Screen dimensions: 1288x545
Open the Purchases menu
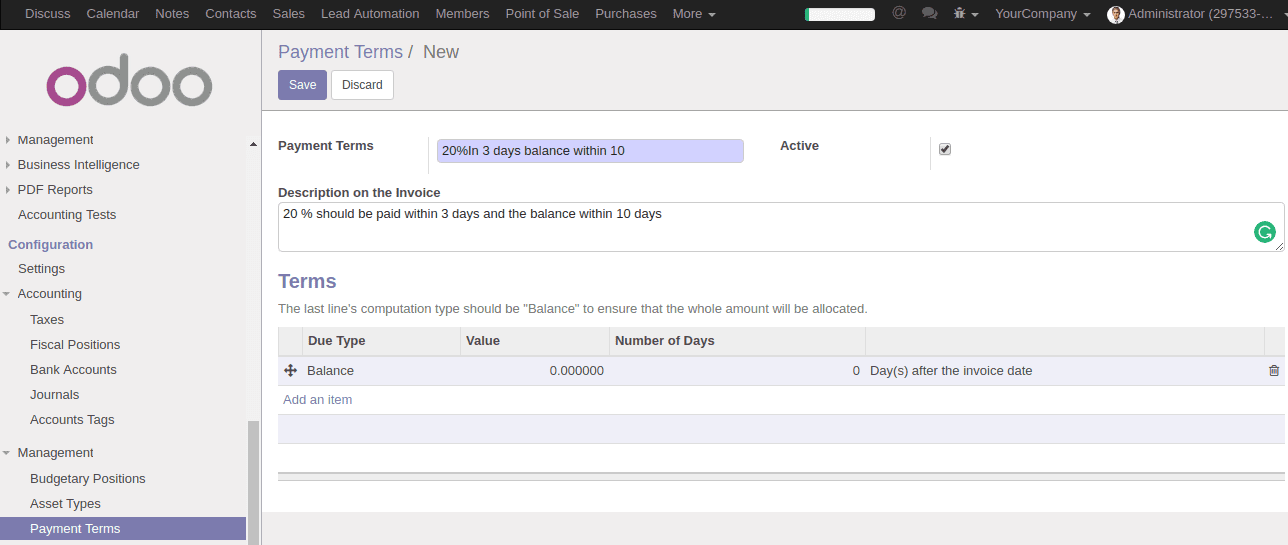(x=625, y=14)
